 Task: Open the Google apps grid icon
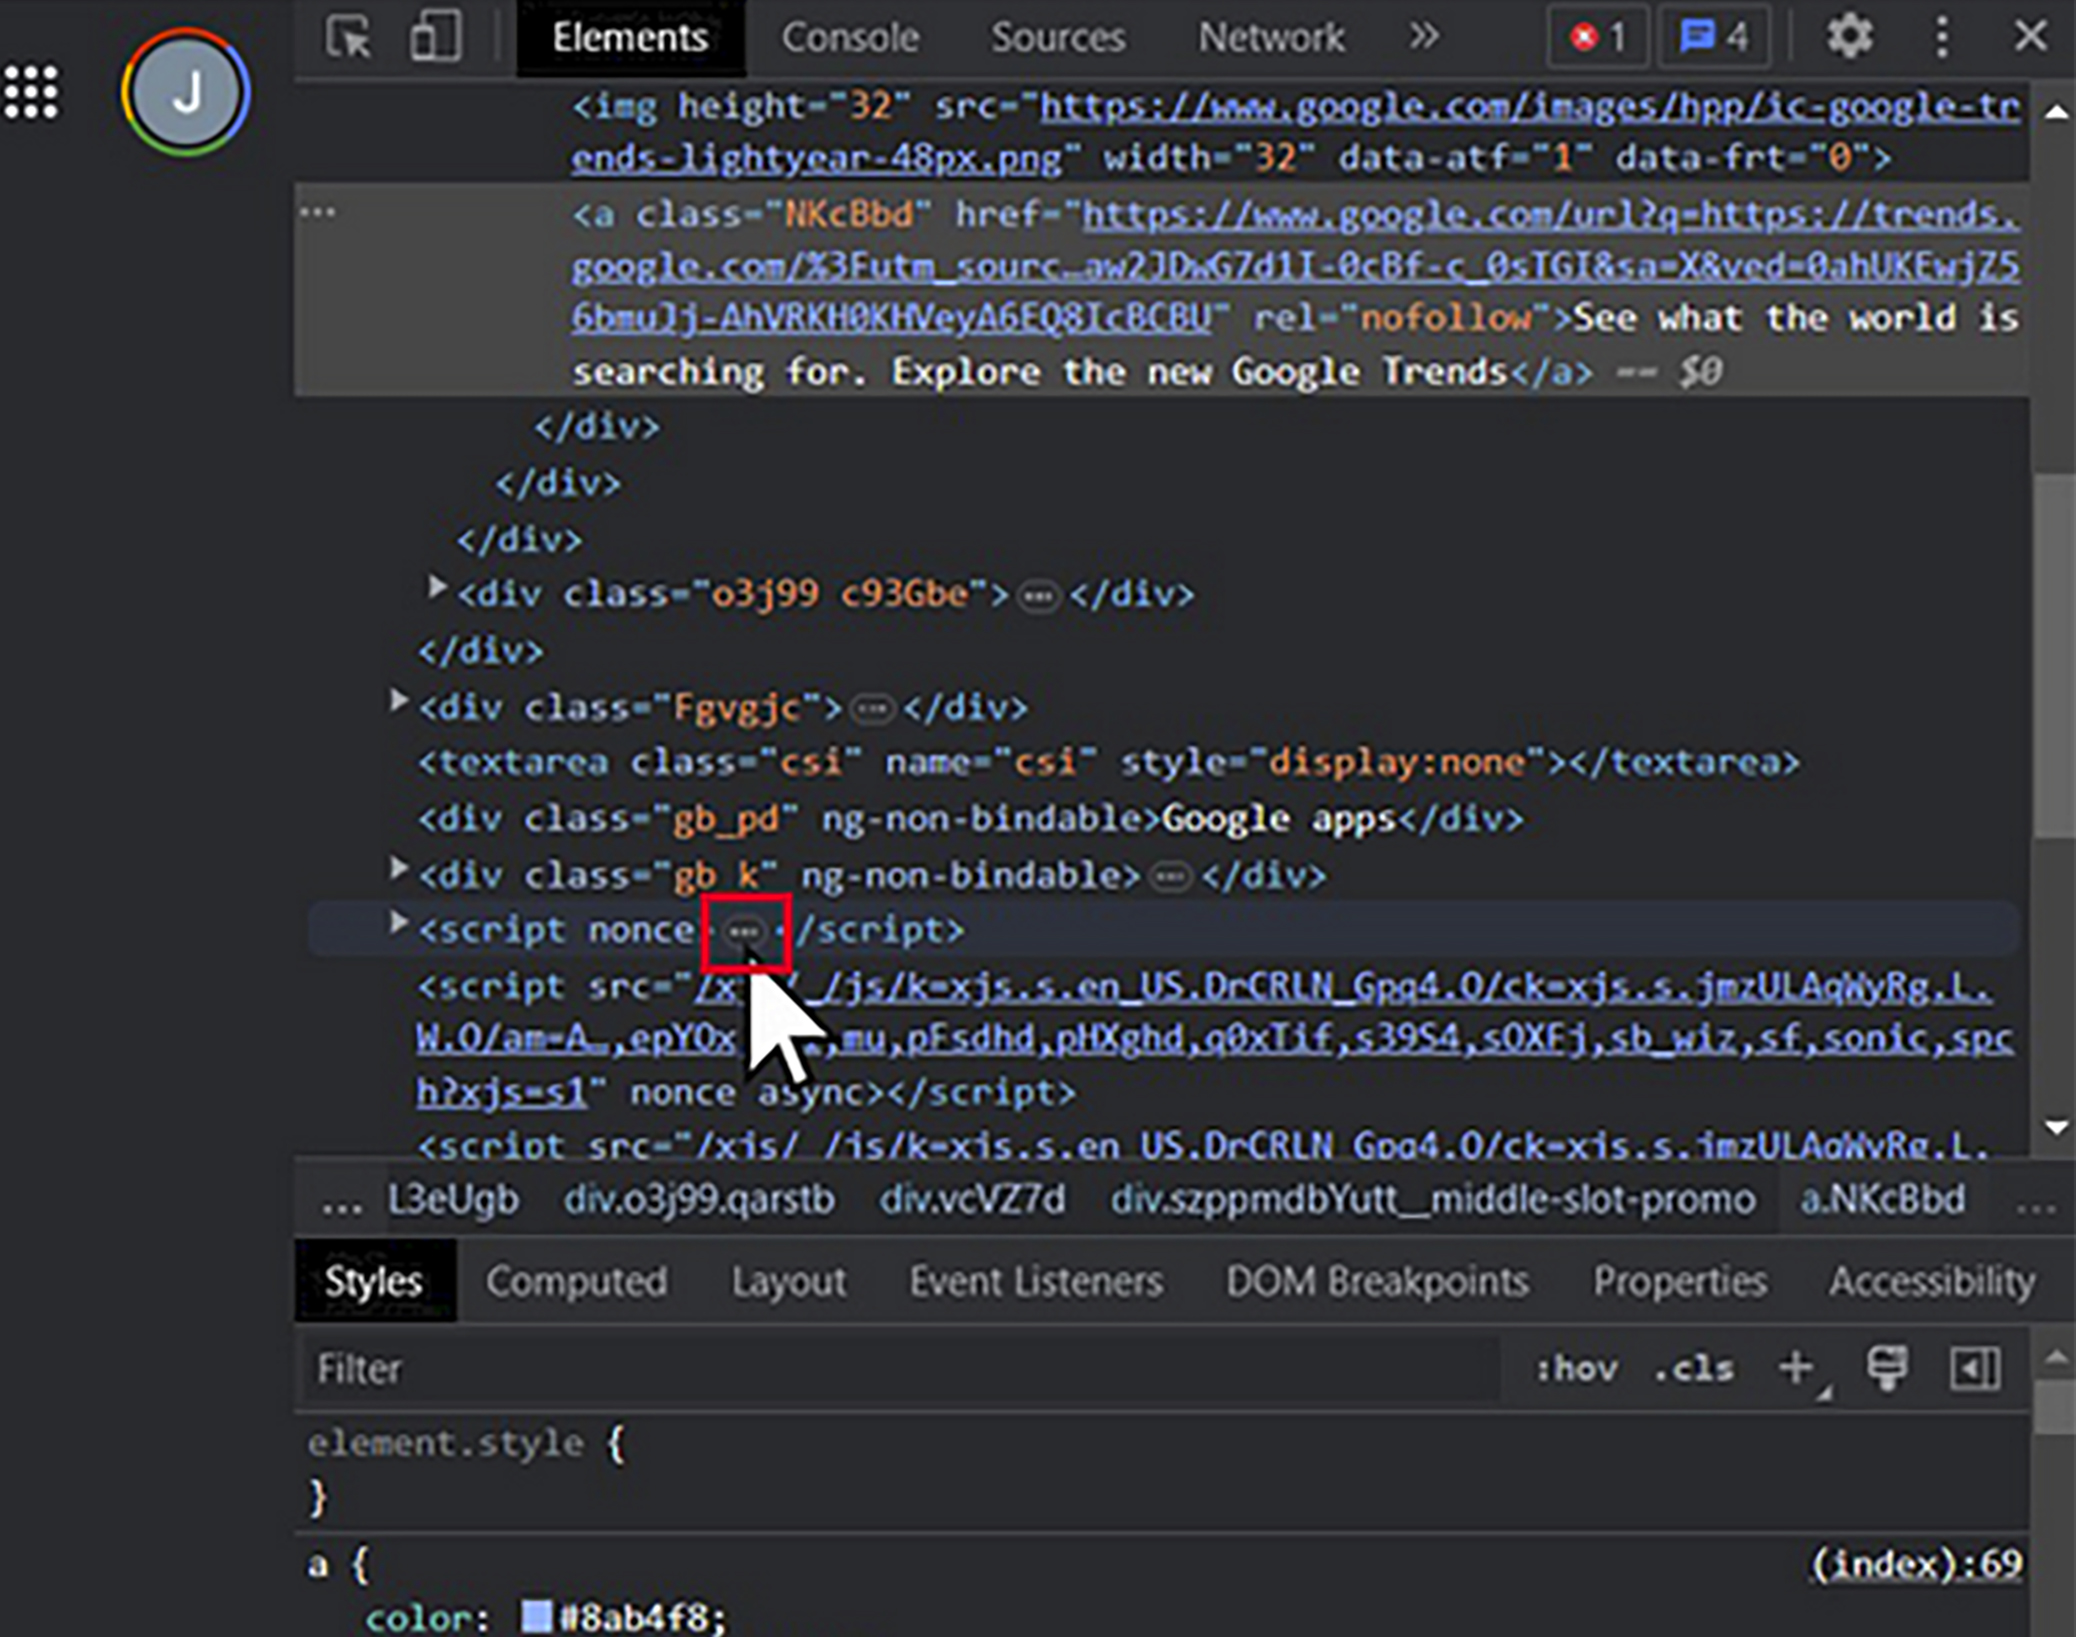point(30,92)
